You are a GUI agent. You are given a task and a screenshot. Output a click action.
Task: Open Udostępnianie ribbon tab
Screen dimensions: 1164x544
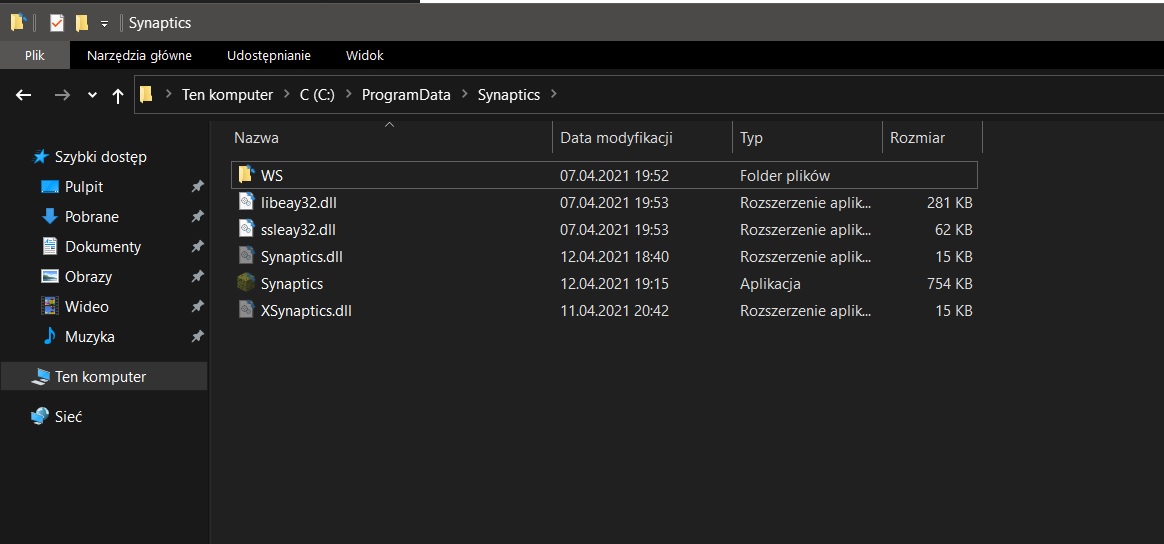pyautogui.click(x=269, y=56)
